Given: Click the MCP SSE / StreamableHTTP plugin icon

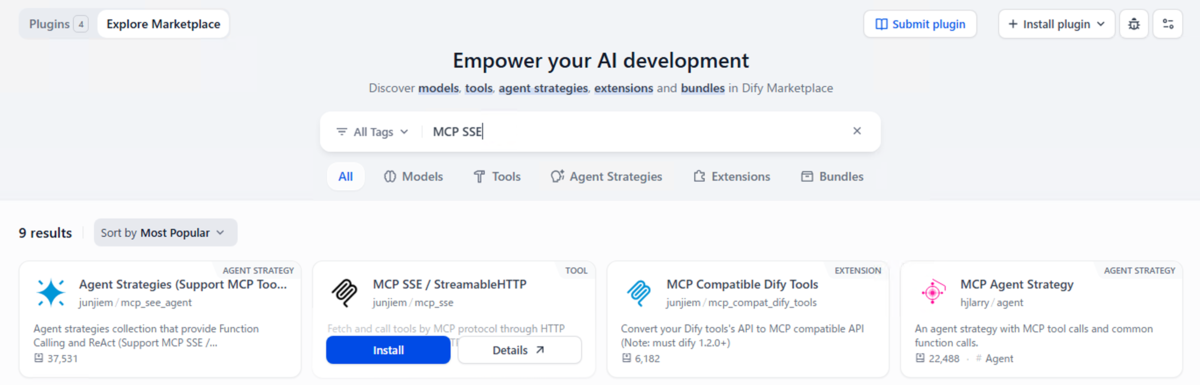Looking at the screenshot, I should coord(345,292).
